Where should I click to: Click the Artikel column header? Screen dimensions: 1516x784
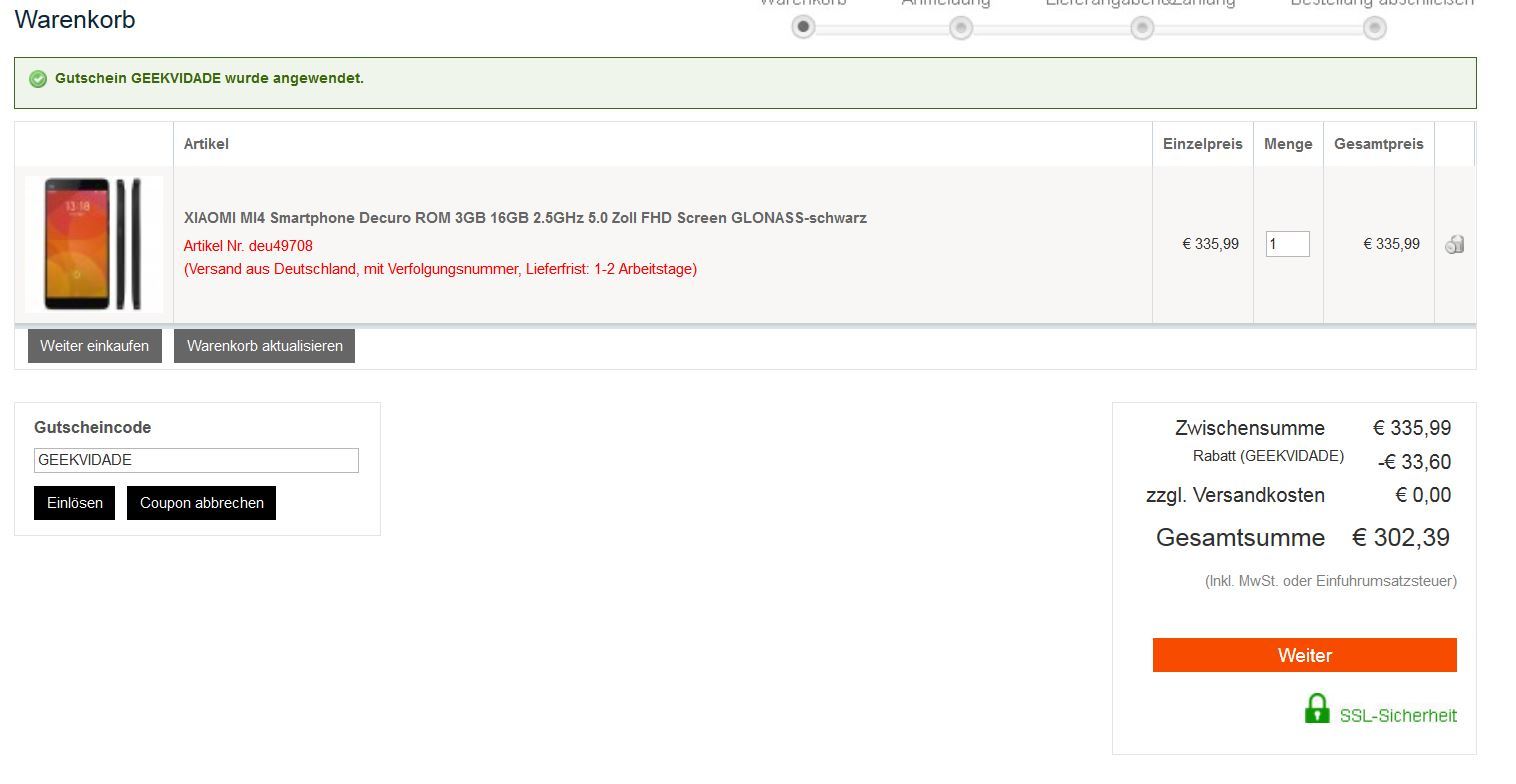click(x=206, y=144)
